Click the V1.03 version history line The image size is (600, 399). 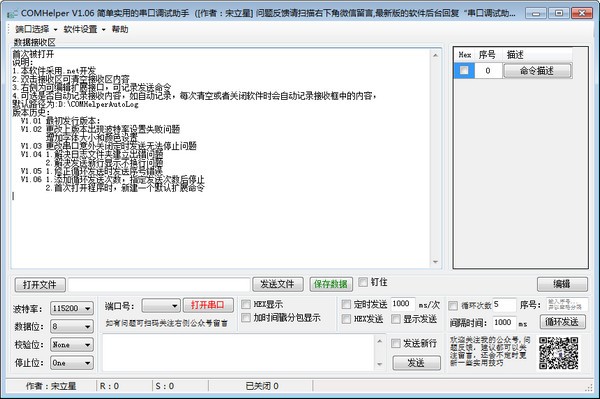click(109, 146)
